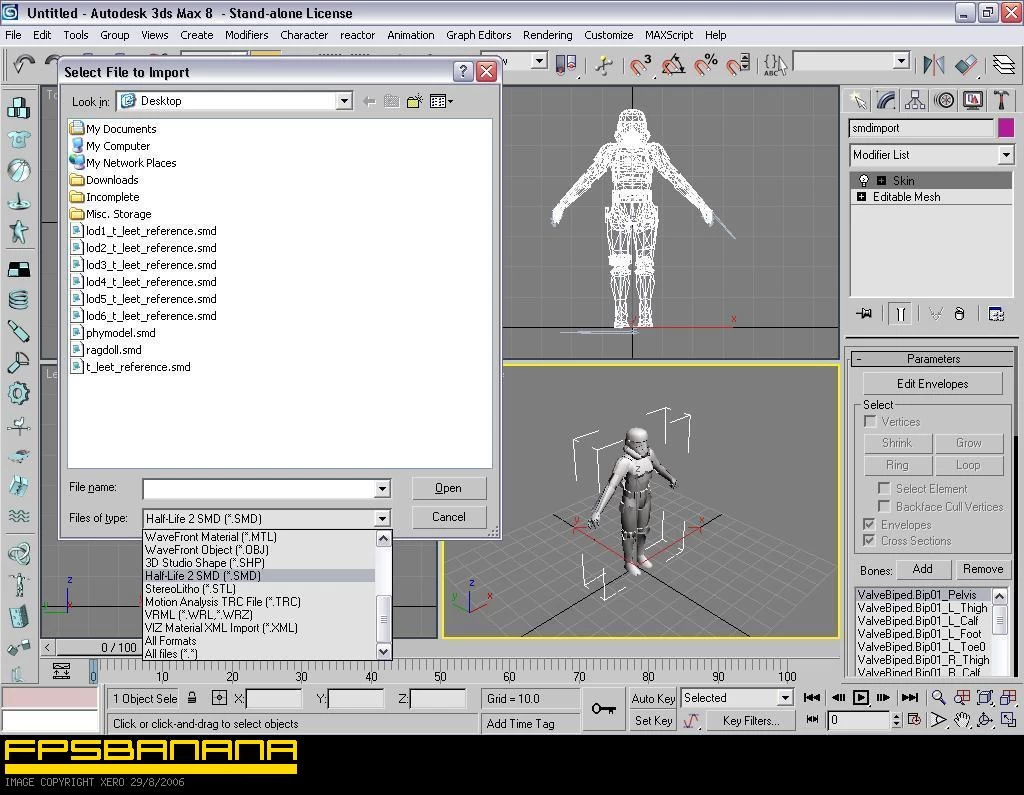Expand Editable Mesh sub-objects
The image size is (1024, 795).
point(861,197)
